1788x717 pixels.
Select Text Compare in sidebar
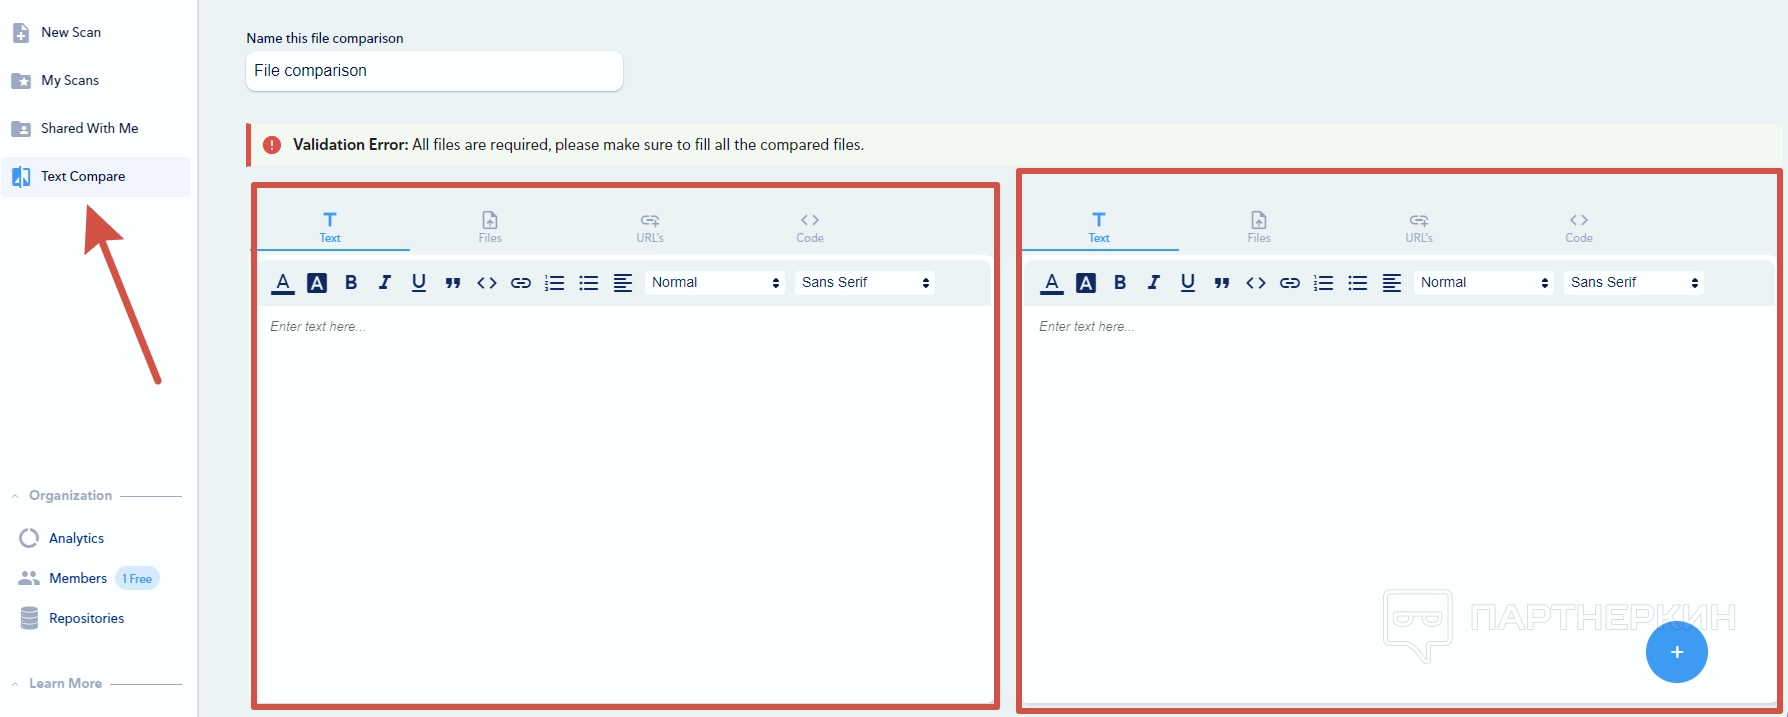95,176
